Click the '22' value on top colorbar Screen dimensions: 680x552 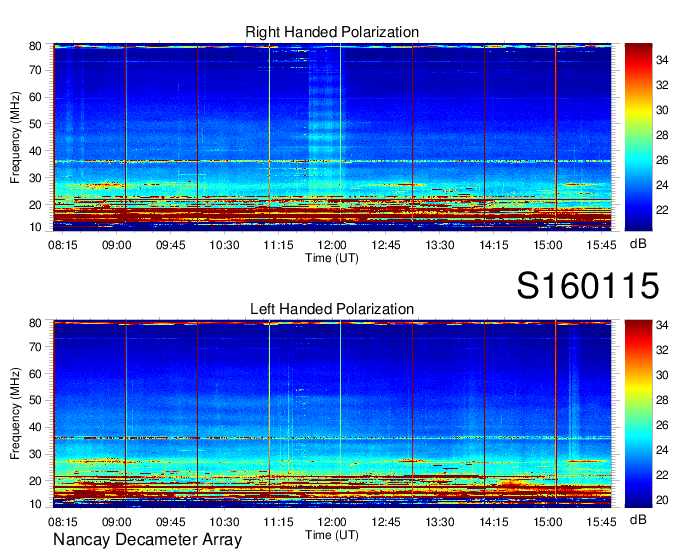coord(662,210)
